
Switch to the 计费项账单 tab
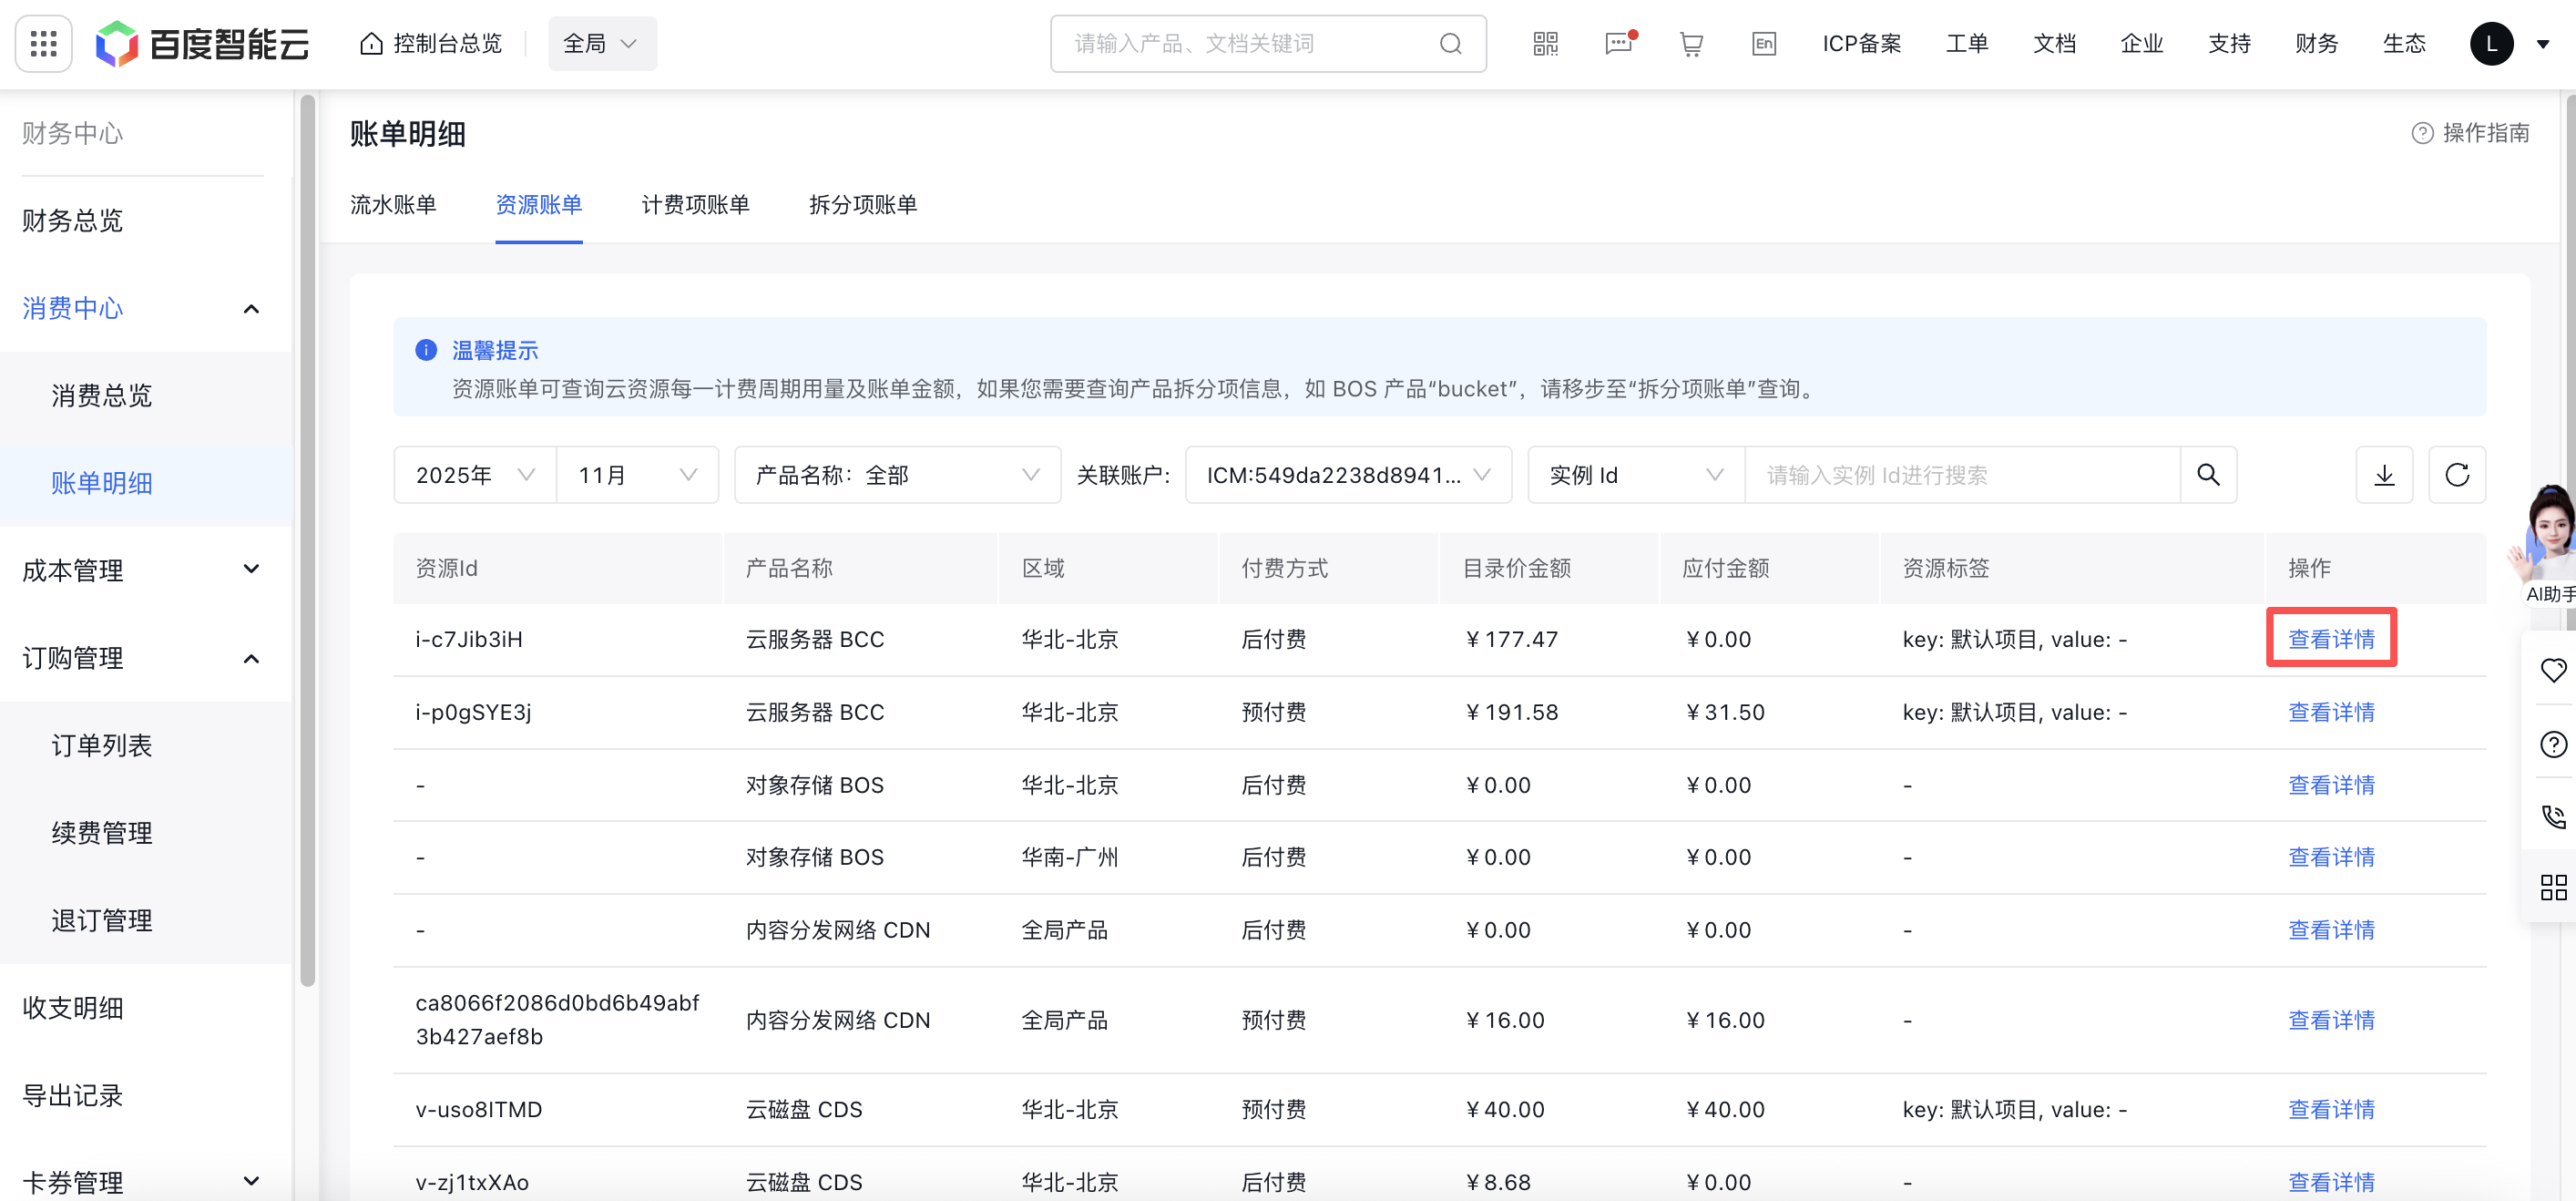(x=695, y=205)
